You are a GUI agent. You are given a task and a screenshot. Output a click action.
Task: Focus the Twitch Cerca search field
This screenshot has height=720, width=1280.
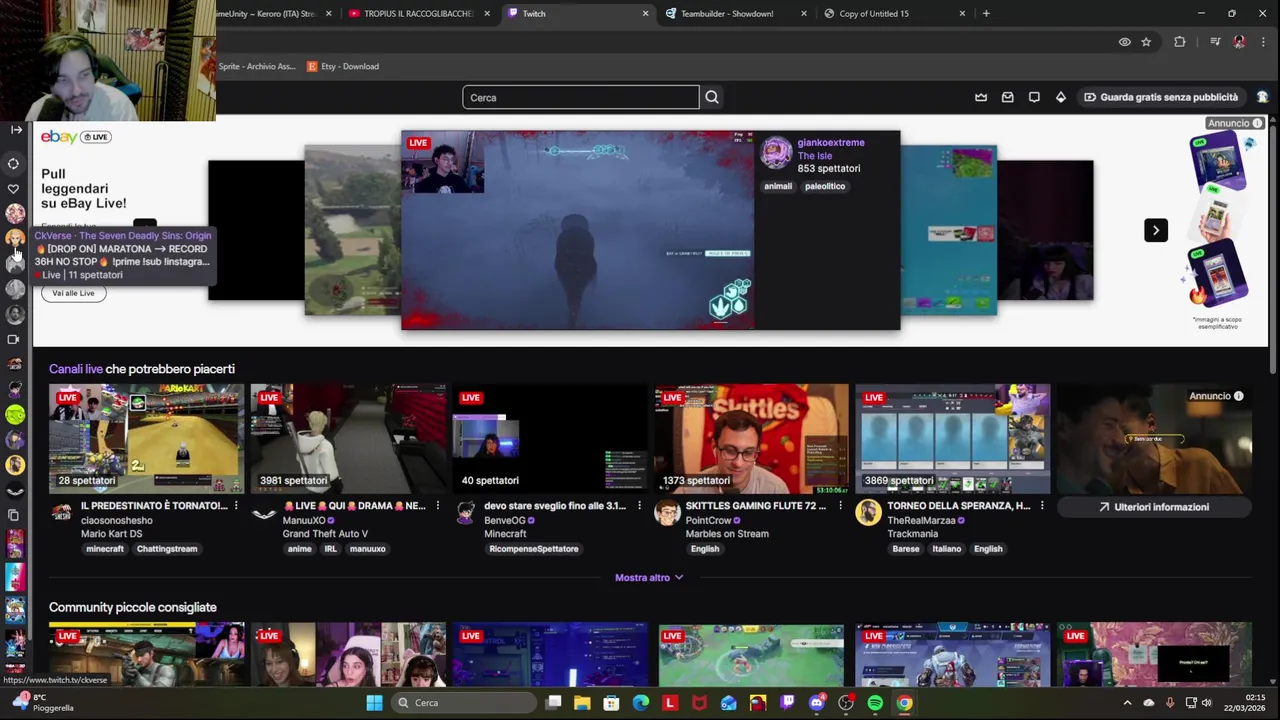[581, 97]
